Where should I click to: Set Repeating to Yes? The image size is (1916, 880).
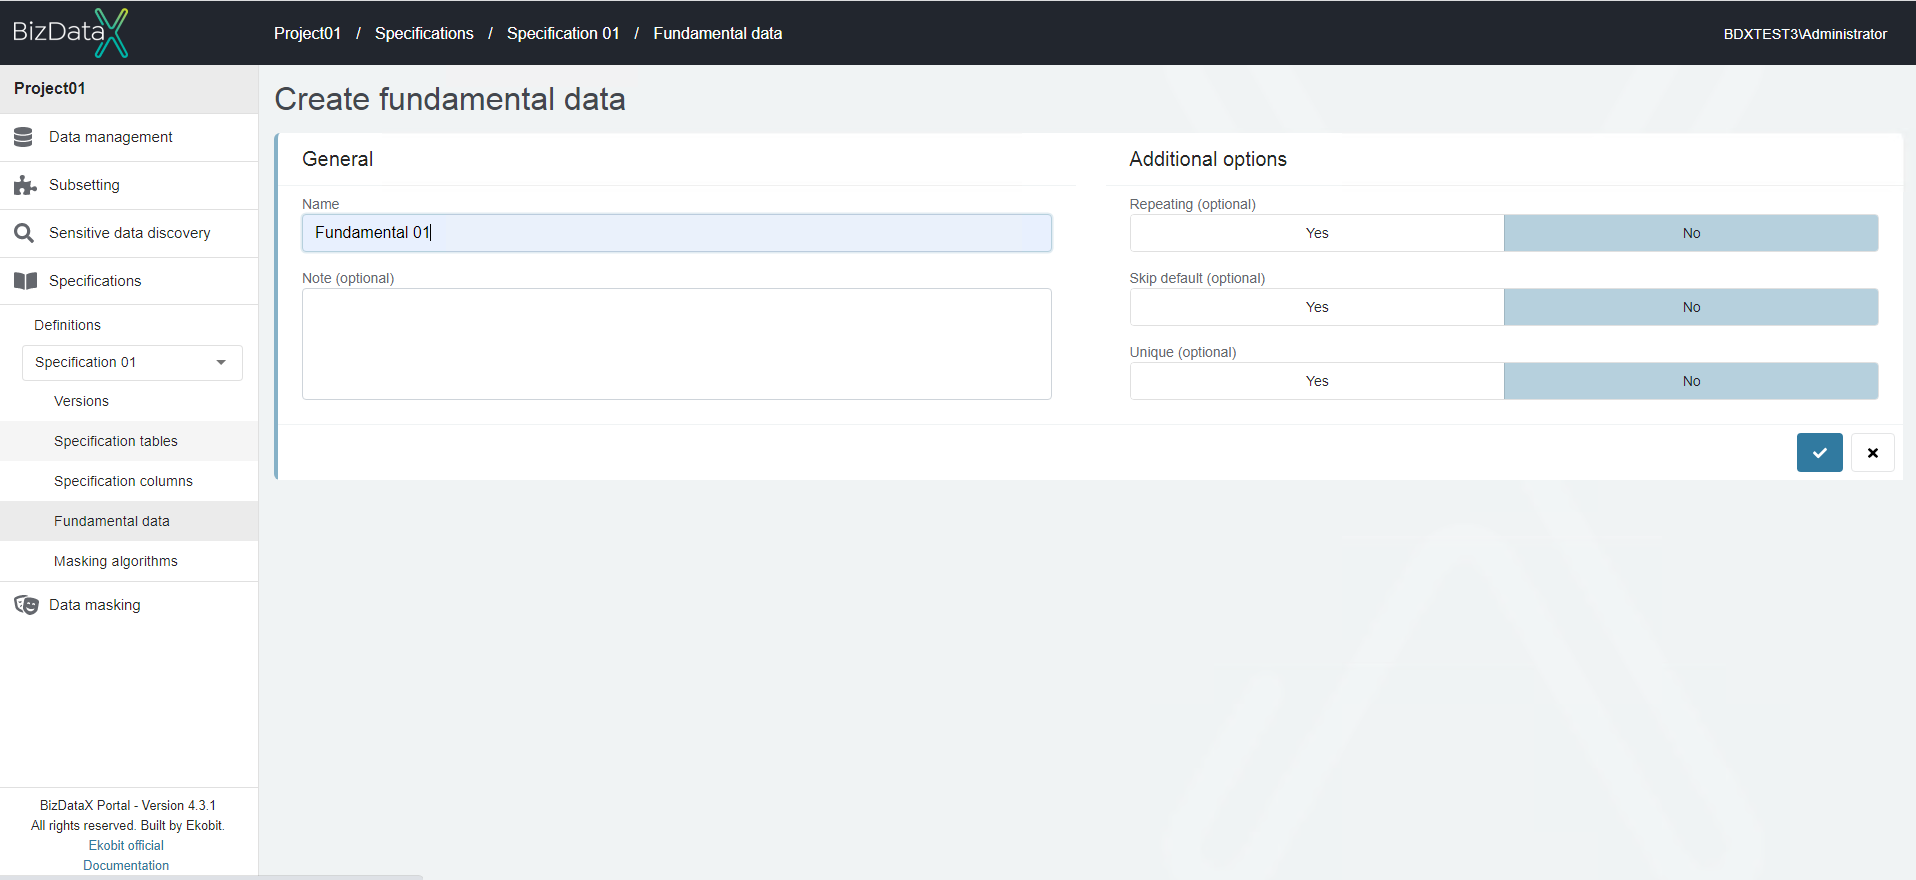(1317, 233)
